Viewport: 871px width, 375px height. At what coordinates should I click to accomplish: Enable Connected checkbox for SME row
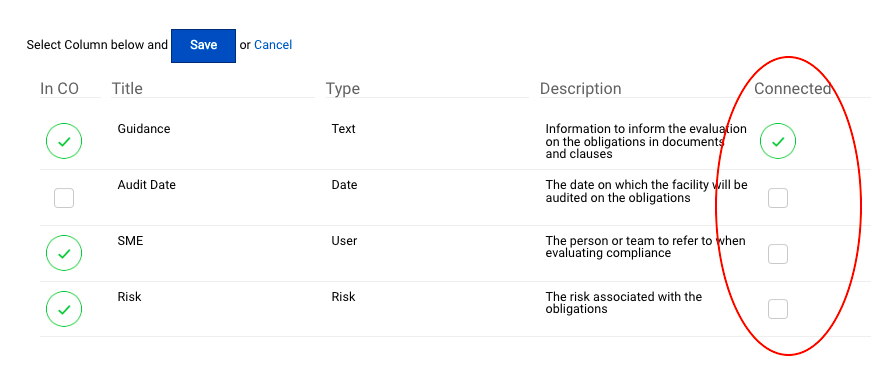point(778,254)
